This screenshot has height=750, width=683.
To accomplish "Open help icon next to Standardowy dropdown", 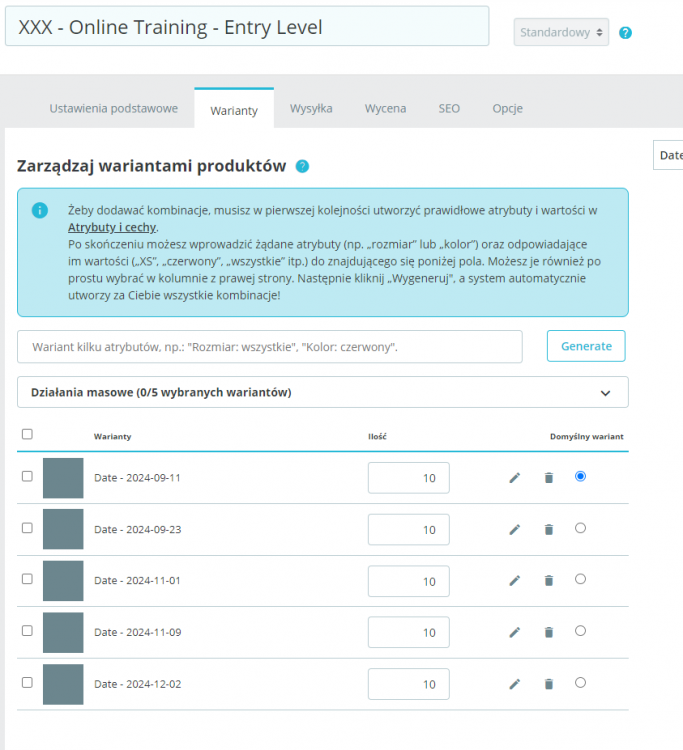I will click(625, 33).
